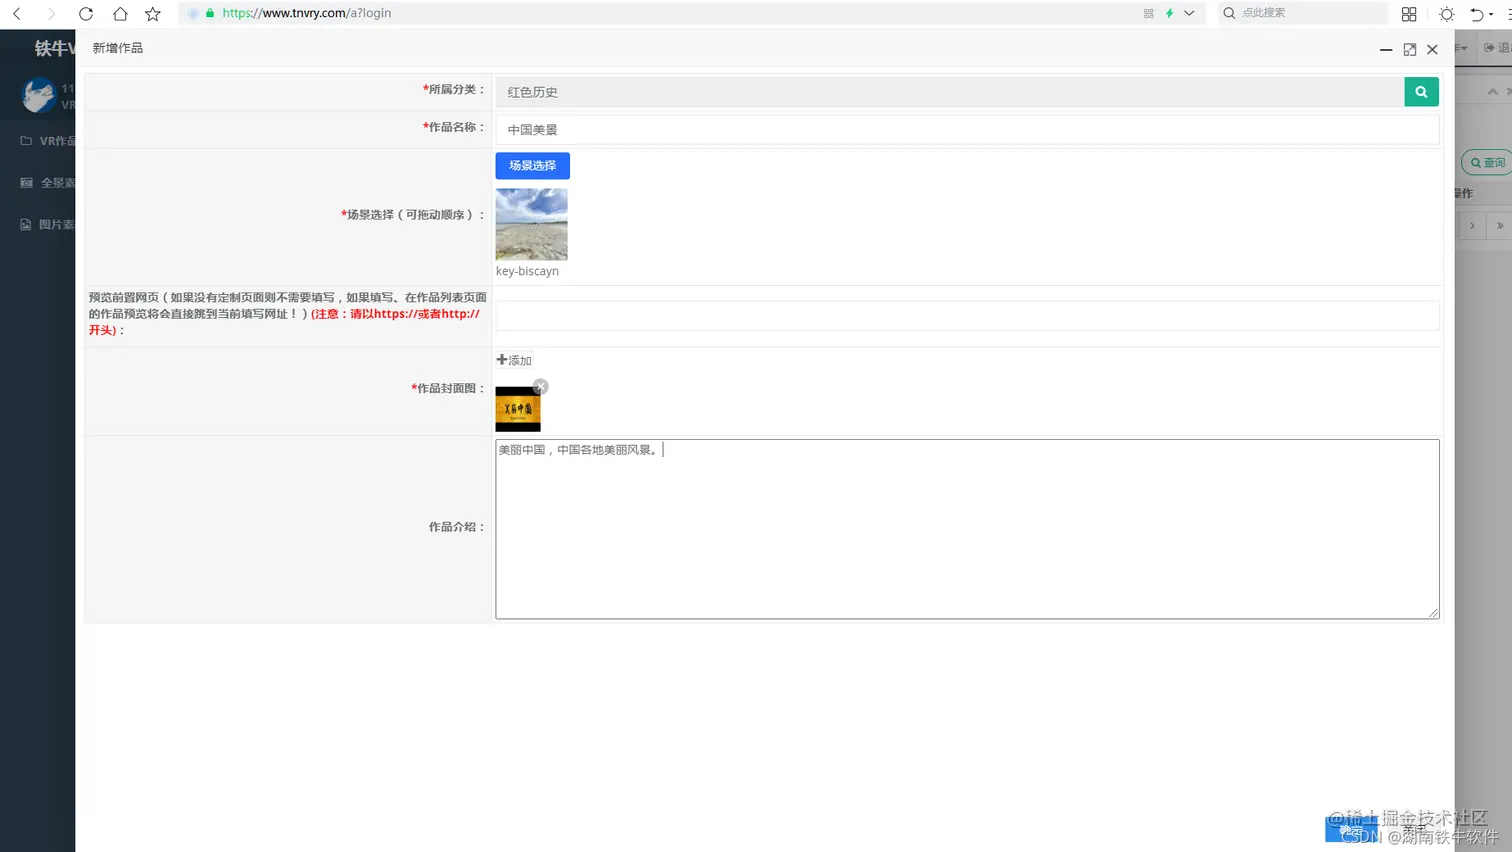This screenshot has width=1512, height=852.
Task: Reload the current browser page
Action: (x=86, y=14)
